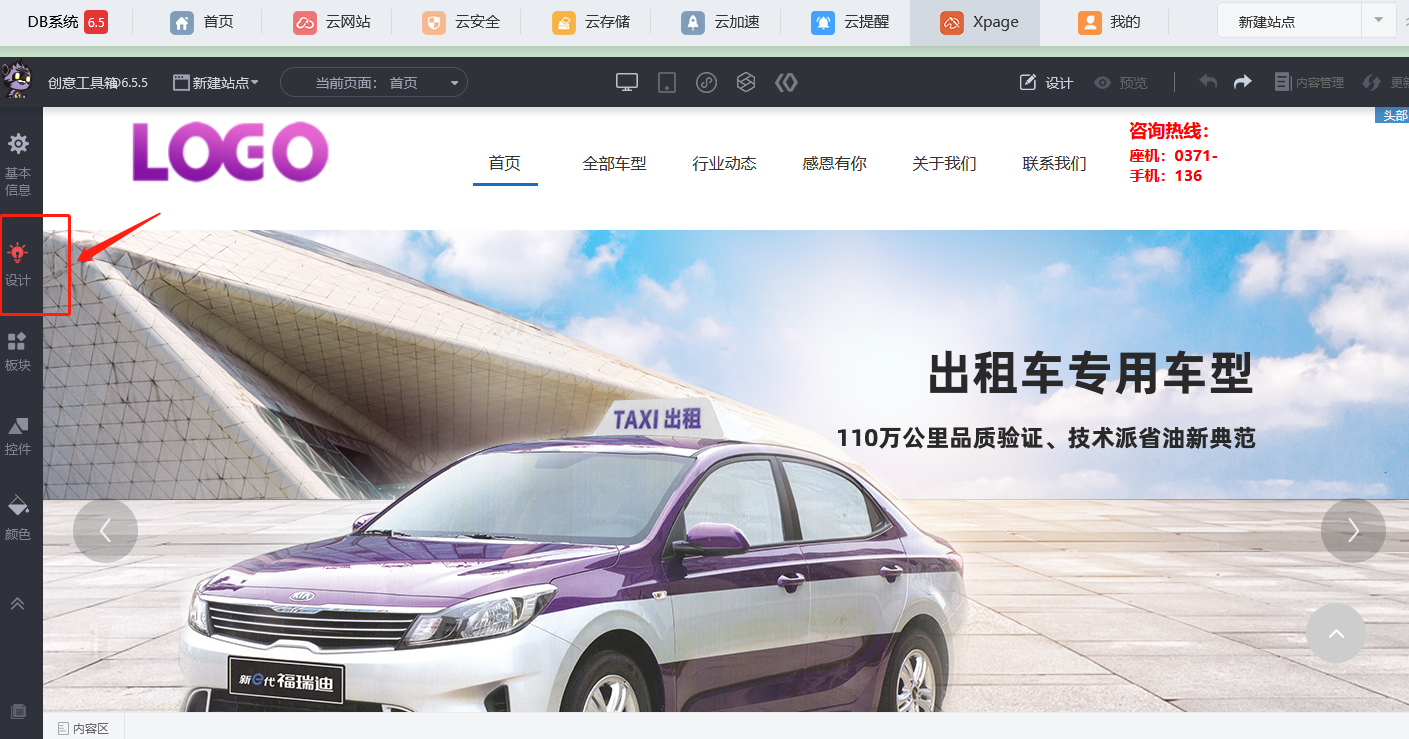Click the undo arrow icon
Image resolution: width=1409 pixels, height=739 pixels.
tap(1208, 82)
